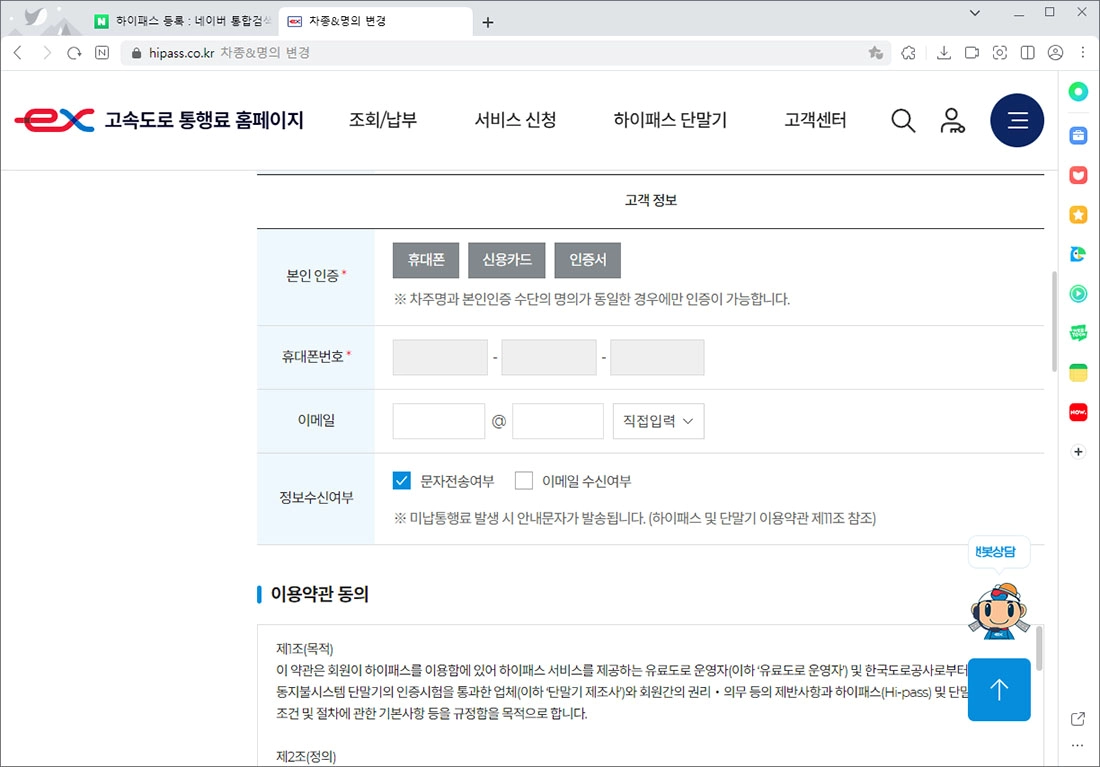Open the browser downloads icon
This screenshot has height=767, width=1100.
click(944, 52)
